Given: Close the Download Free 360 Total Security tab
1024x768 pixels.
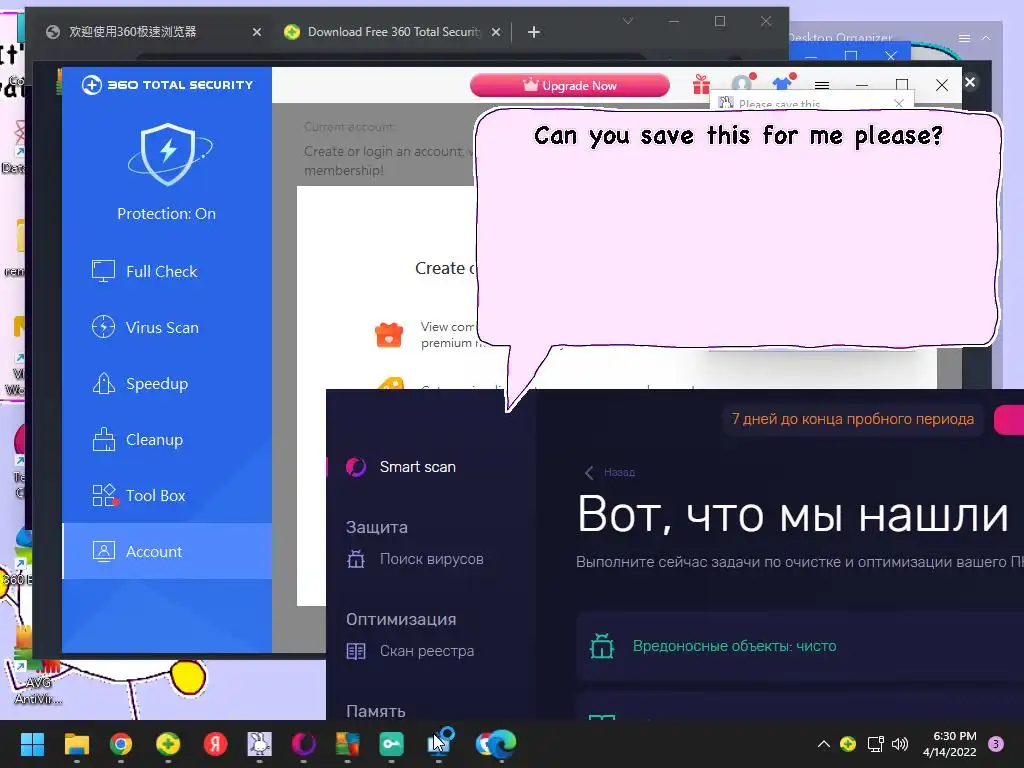Looking at the screenshot, I should [x=496, y=32].
